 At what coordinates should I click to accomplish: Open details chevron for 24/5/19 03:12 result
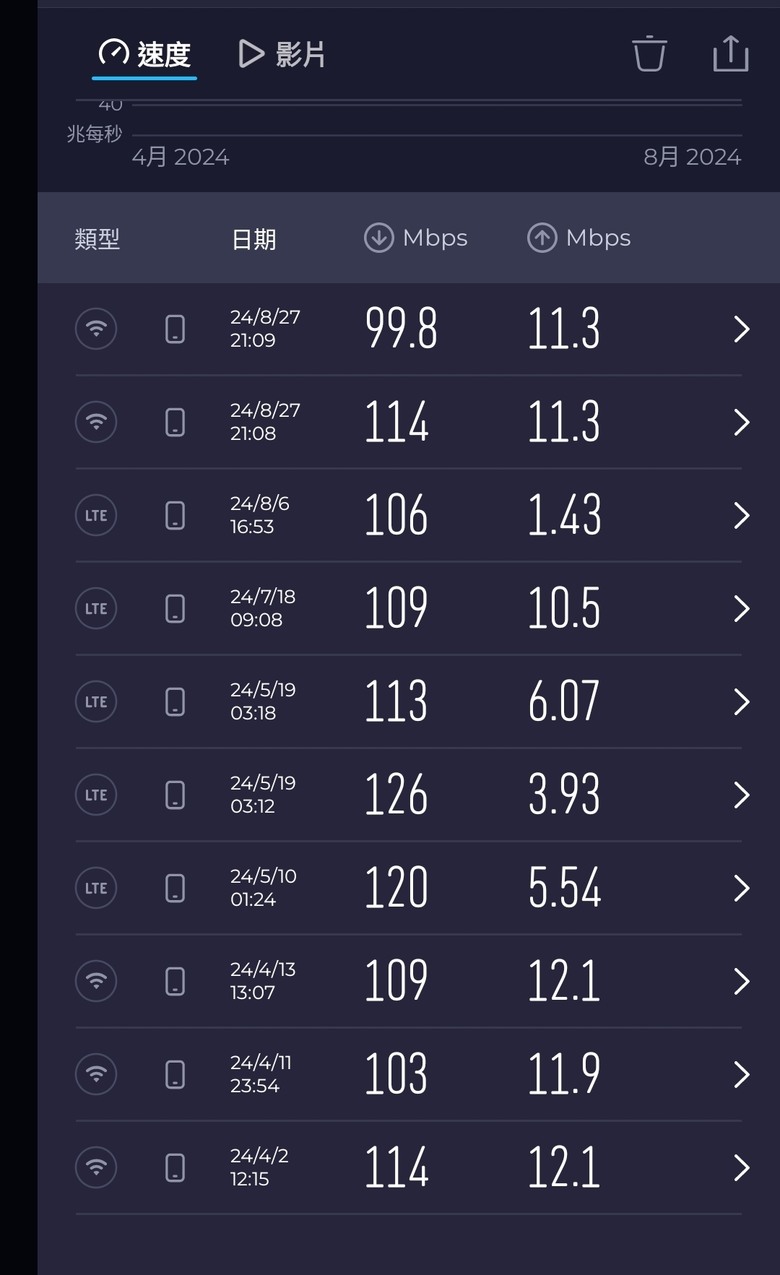pos(741,795)
